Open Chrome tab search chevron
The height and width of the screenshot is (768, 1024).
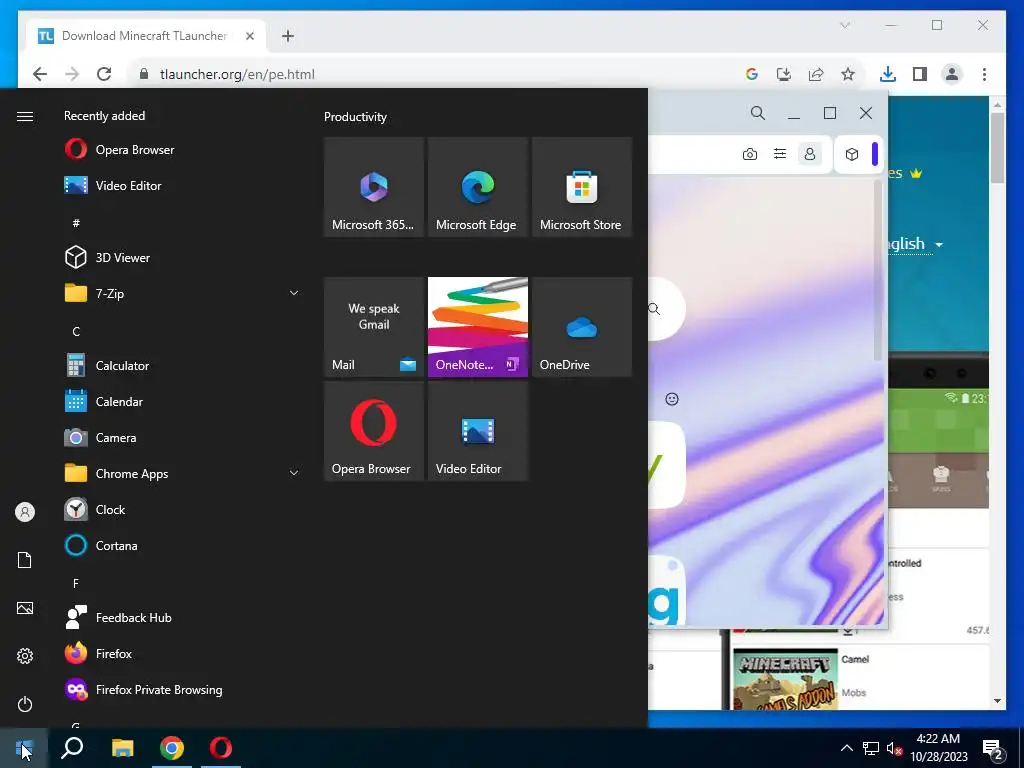[x=844, y=25]
